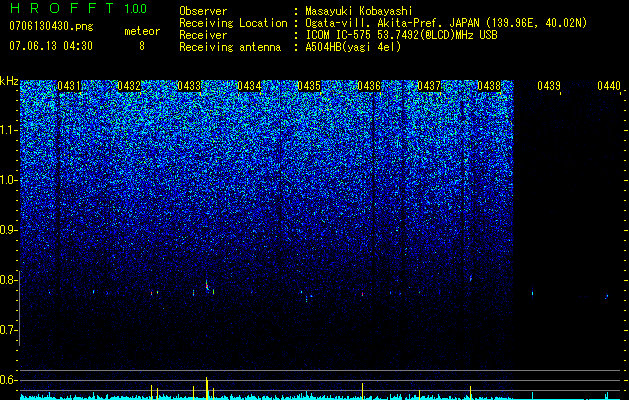Select the file name 0706130430.png

51,26
